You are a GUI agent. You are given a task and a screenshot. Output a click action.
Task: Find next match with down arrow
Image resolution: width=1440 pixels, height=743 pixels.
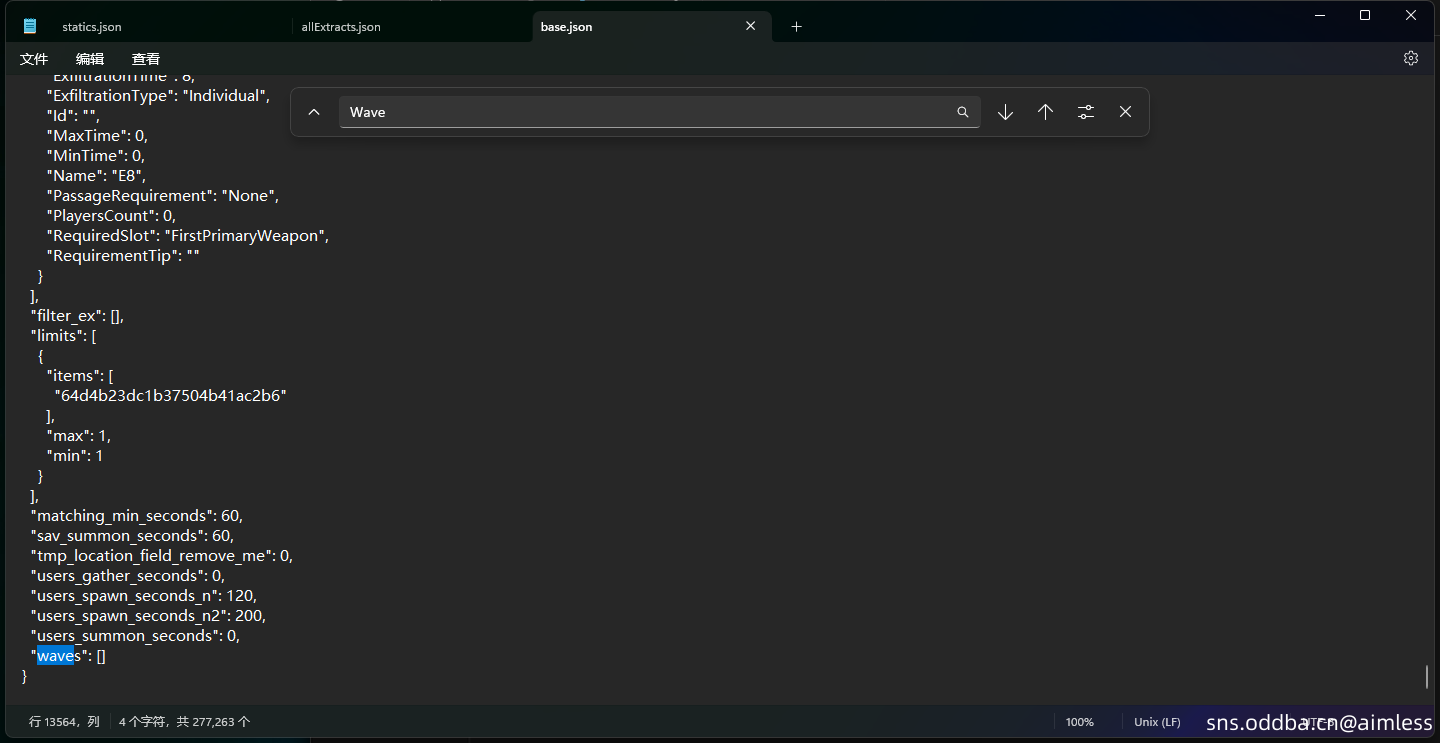[x=1005, y=112]
